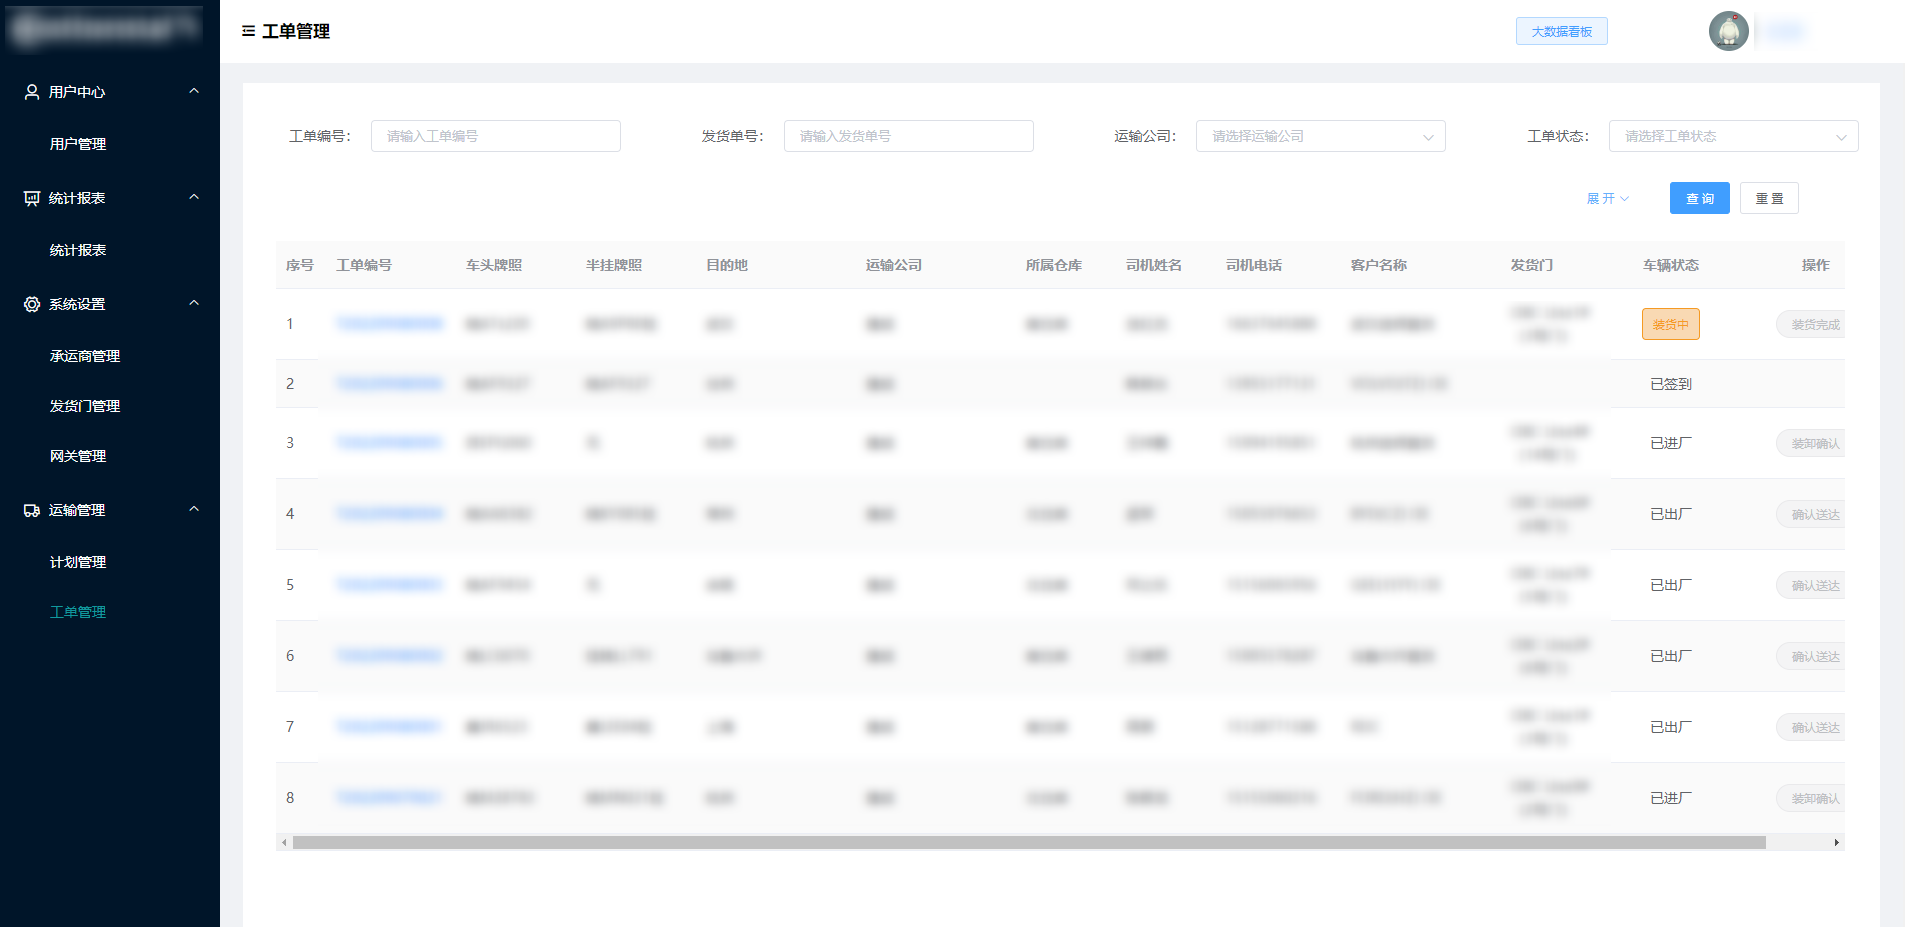
Task: Go to 计划管理 menu item
Action: [x=78, y=562]
